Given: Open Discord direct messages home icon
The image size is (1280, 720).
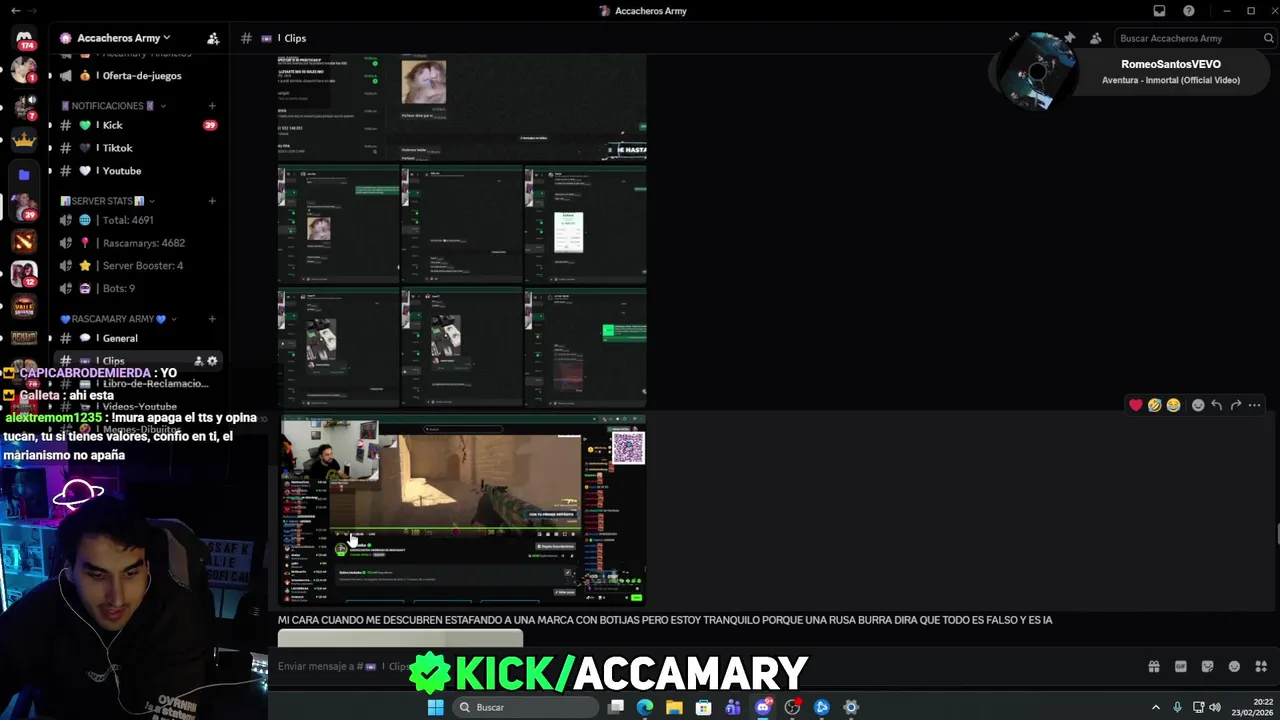Looking at the screenshot, I should (x=24, y=38).
